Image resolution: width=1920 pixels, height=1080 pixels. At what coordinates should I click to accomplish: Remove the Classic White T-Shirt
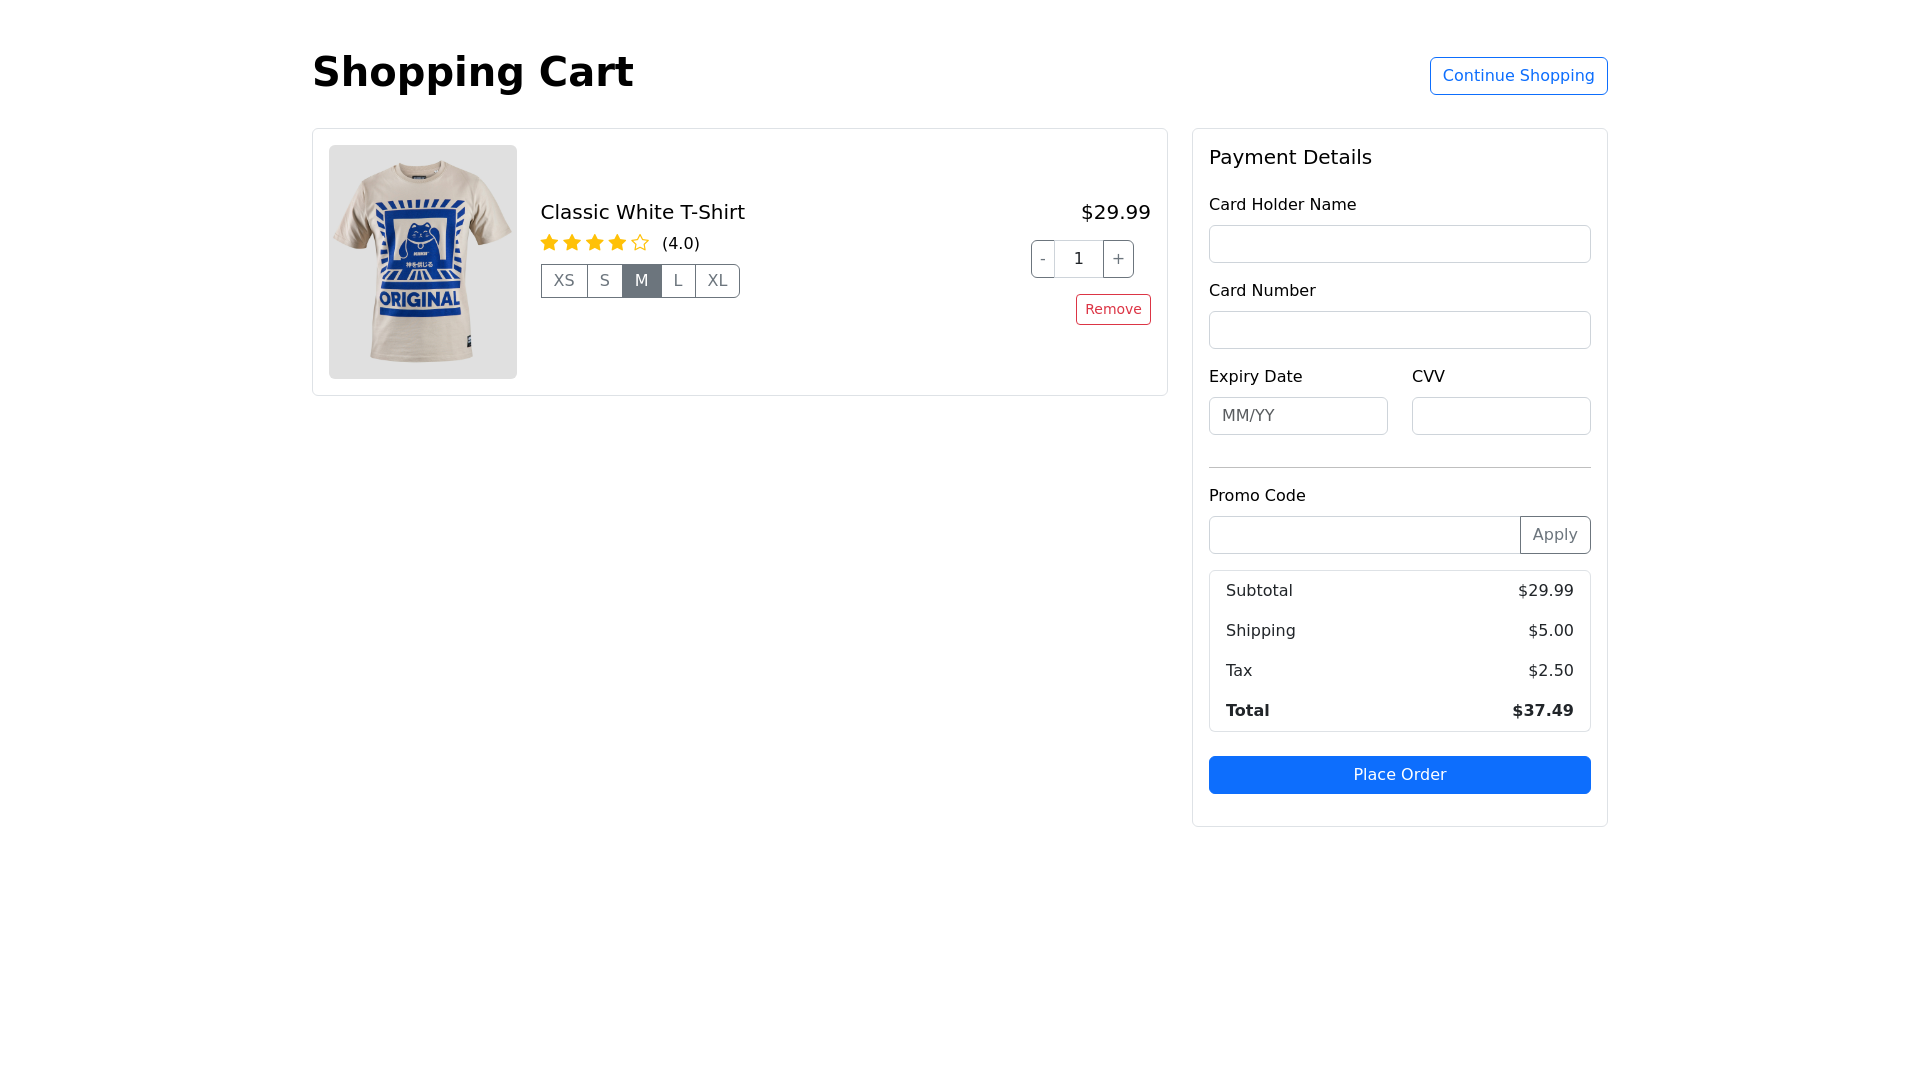tap(1113, 310)
